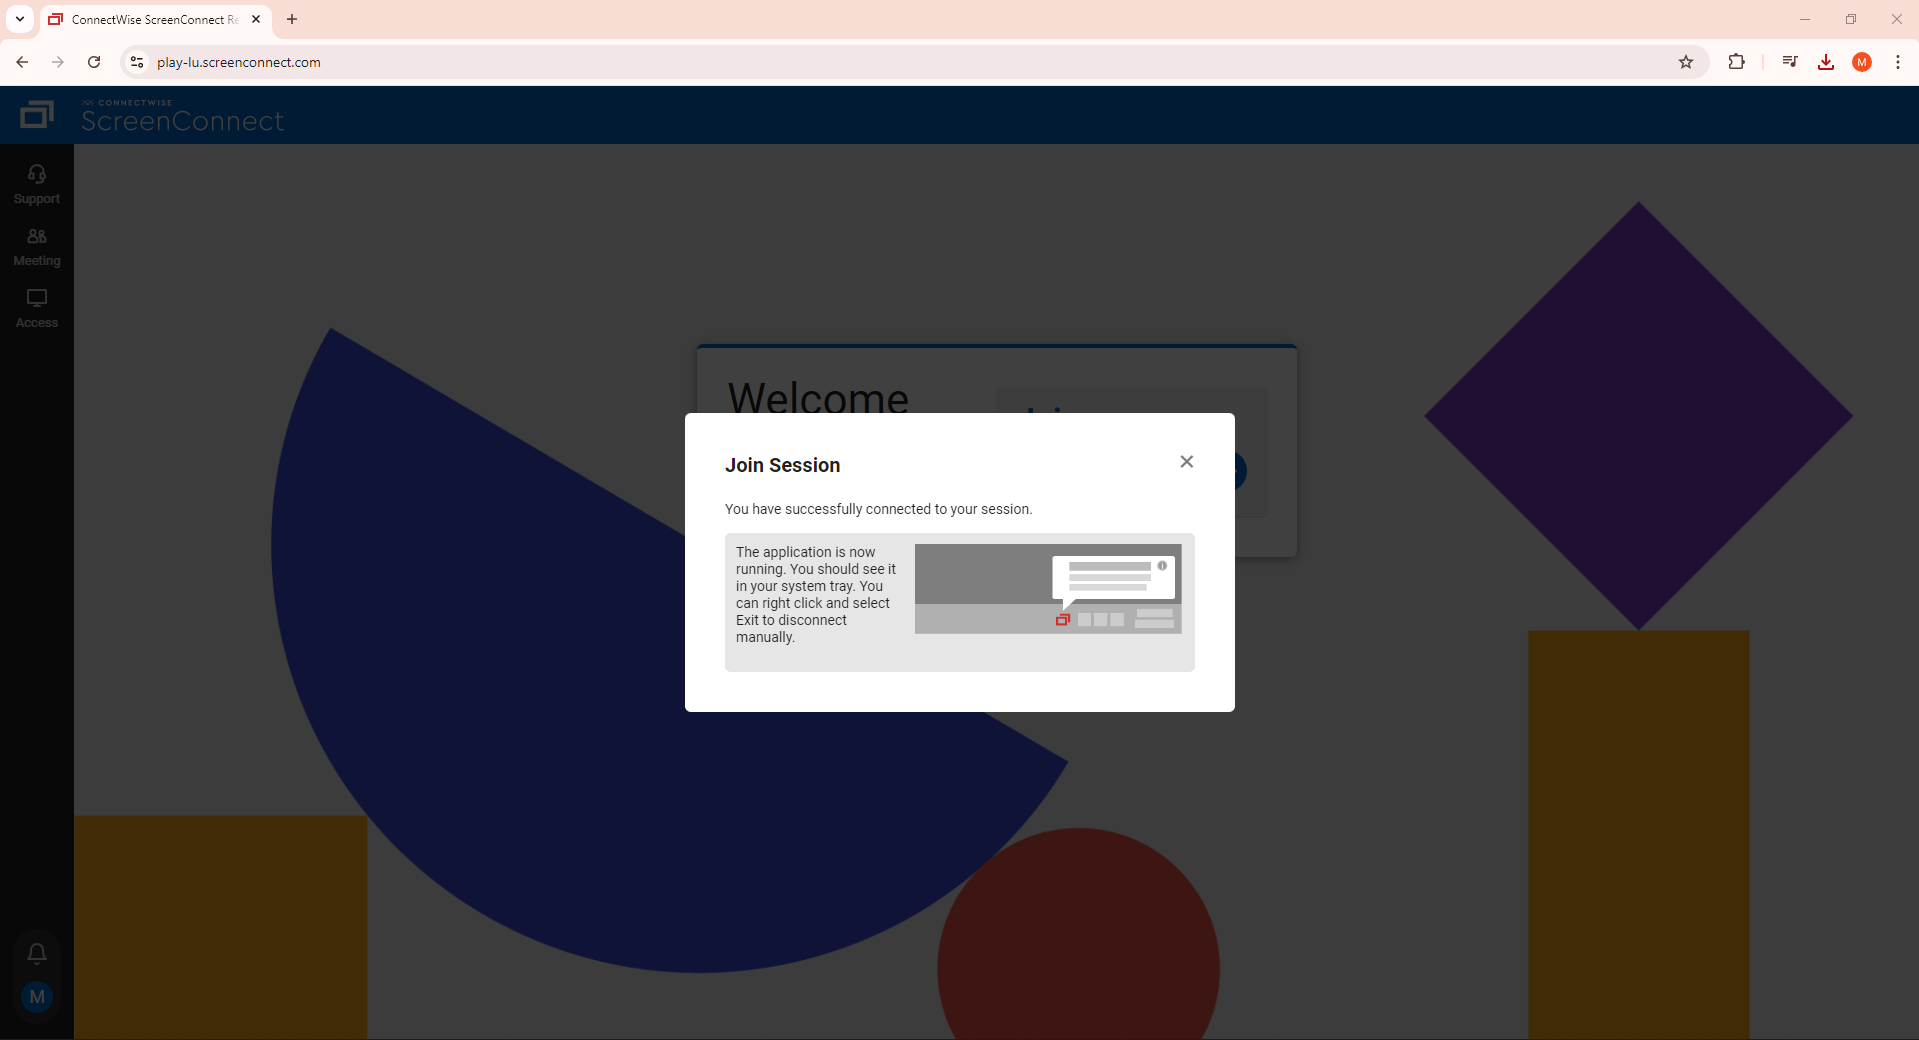Go back to the previous page in Chrome
The width and height of the screenshot is (1919, 1040).
pos(22,62)
